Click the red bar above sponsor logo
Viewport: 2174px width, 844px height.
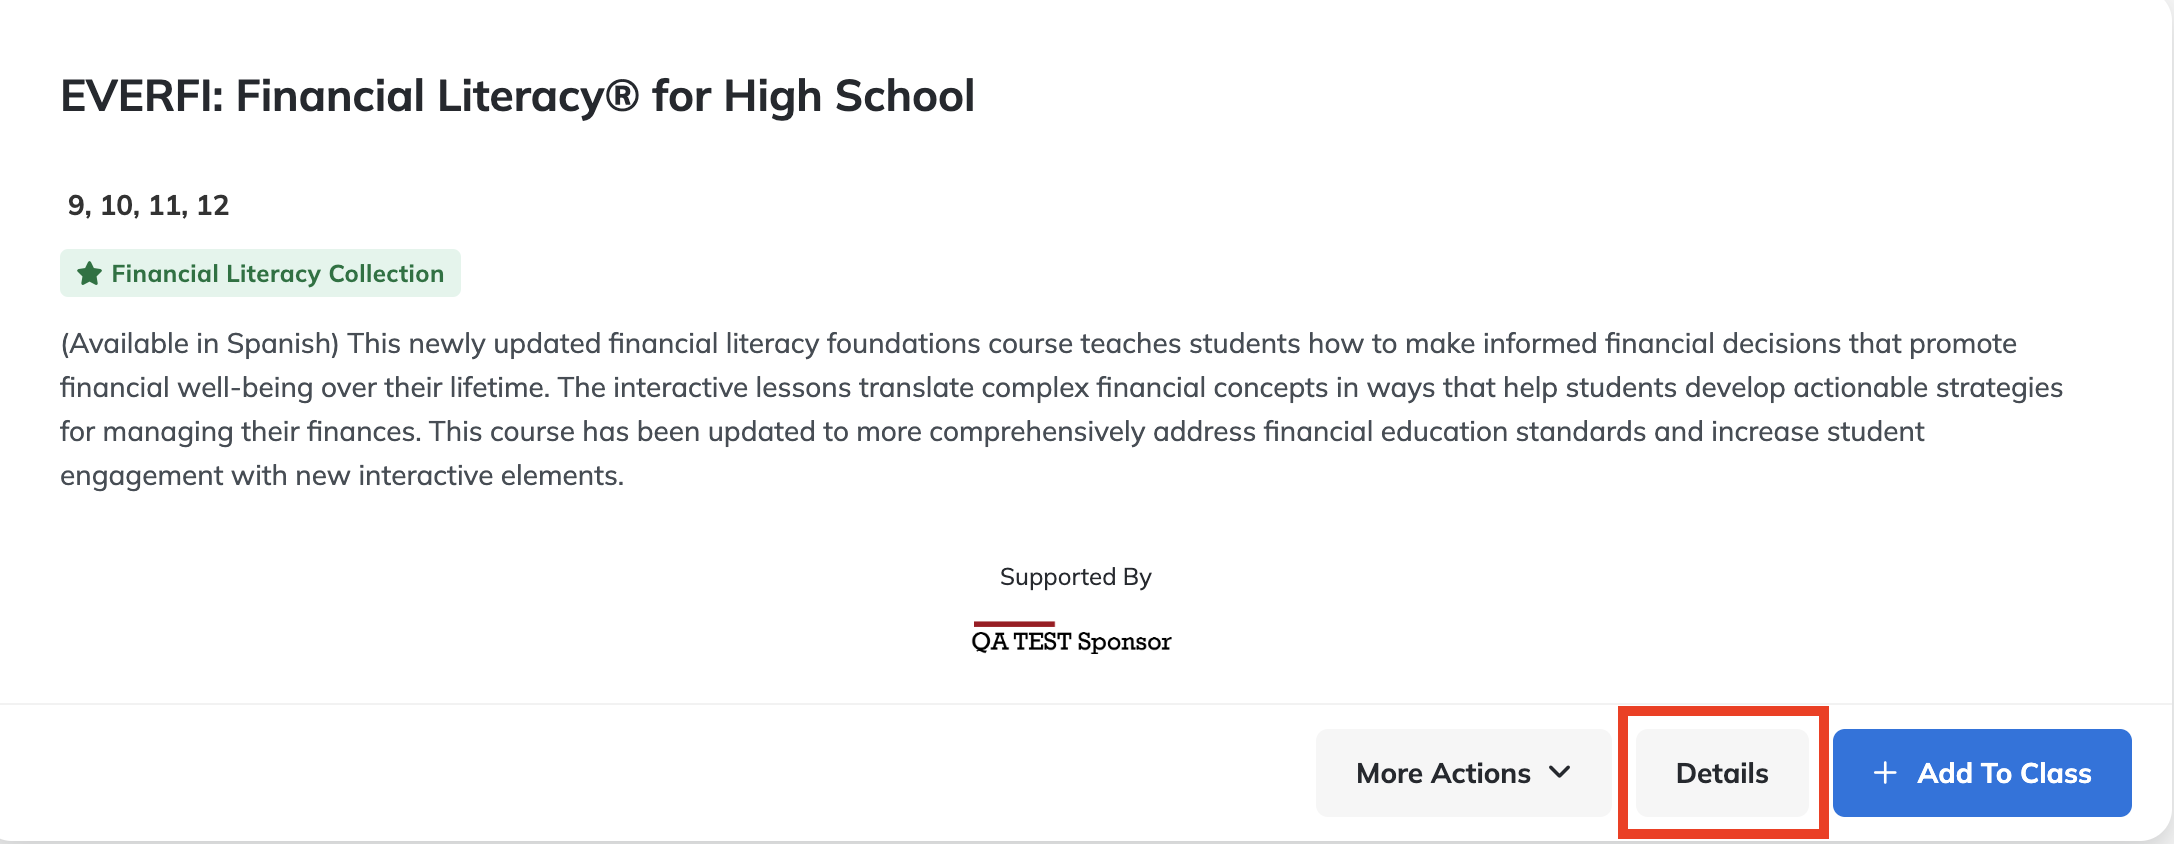click(x=1014, y=624)
